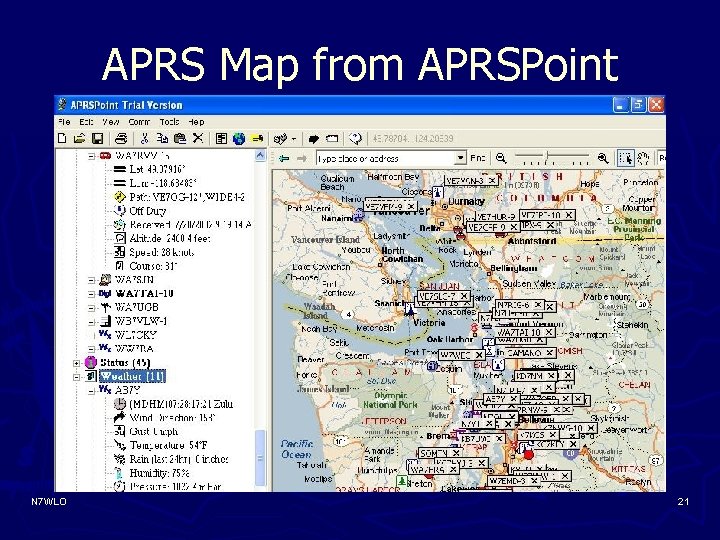Image resolution: width=720 pixels, height=540 pixels.
Task: Click the Victoria label on the map
Action: (429, 322)
